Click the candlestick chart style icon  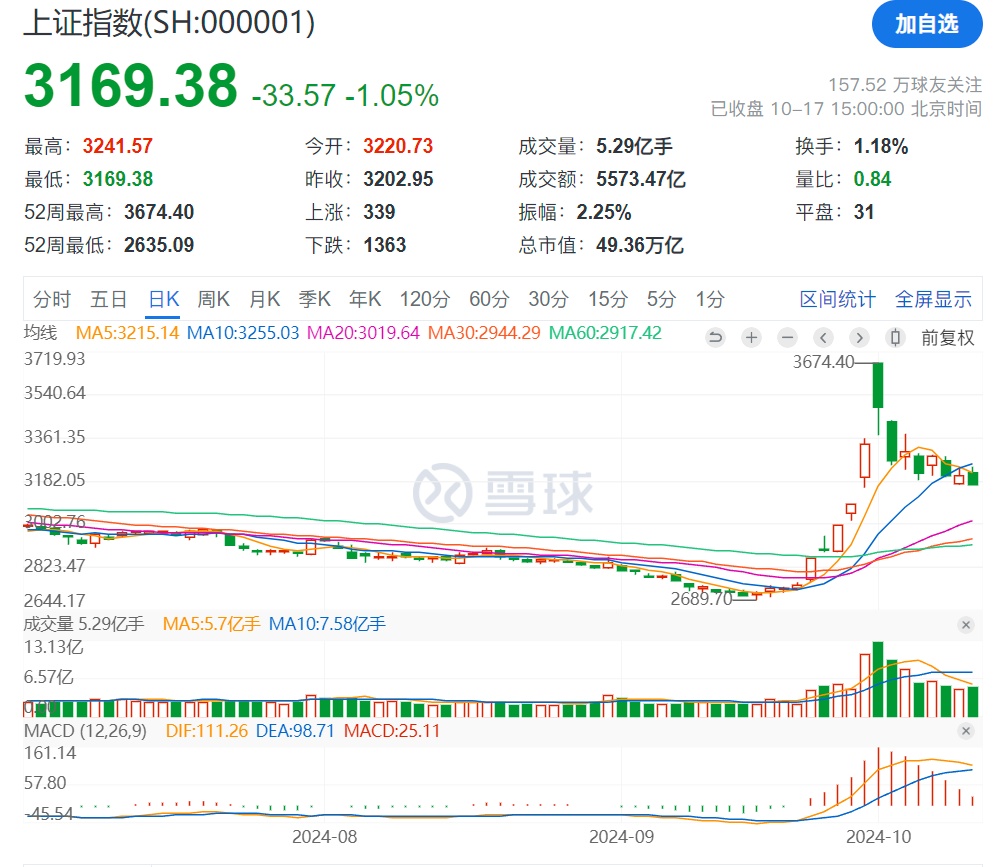pos(896,337)
